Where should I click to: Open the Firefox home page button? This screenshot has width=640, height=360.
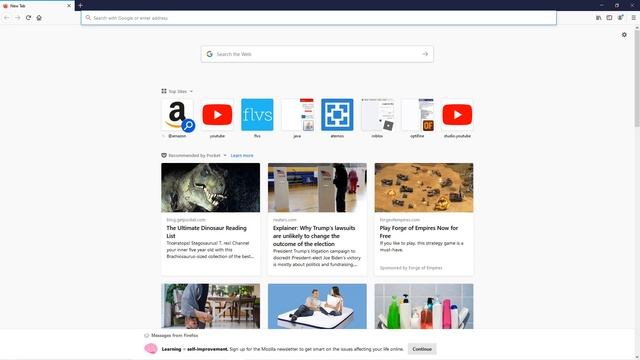(39, 18)
